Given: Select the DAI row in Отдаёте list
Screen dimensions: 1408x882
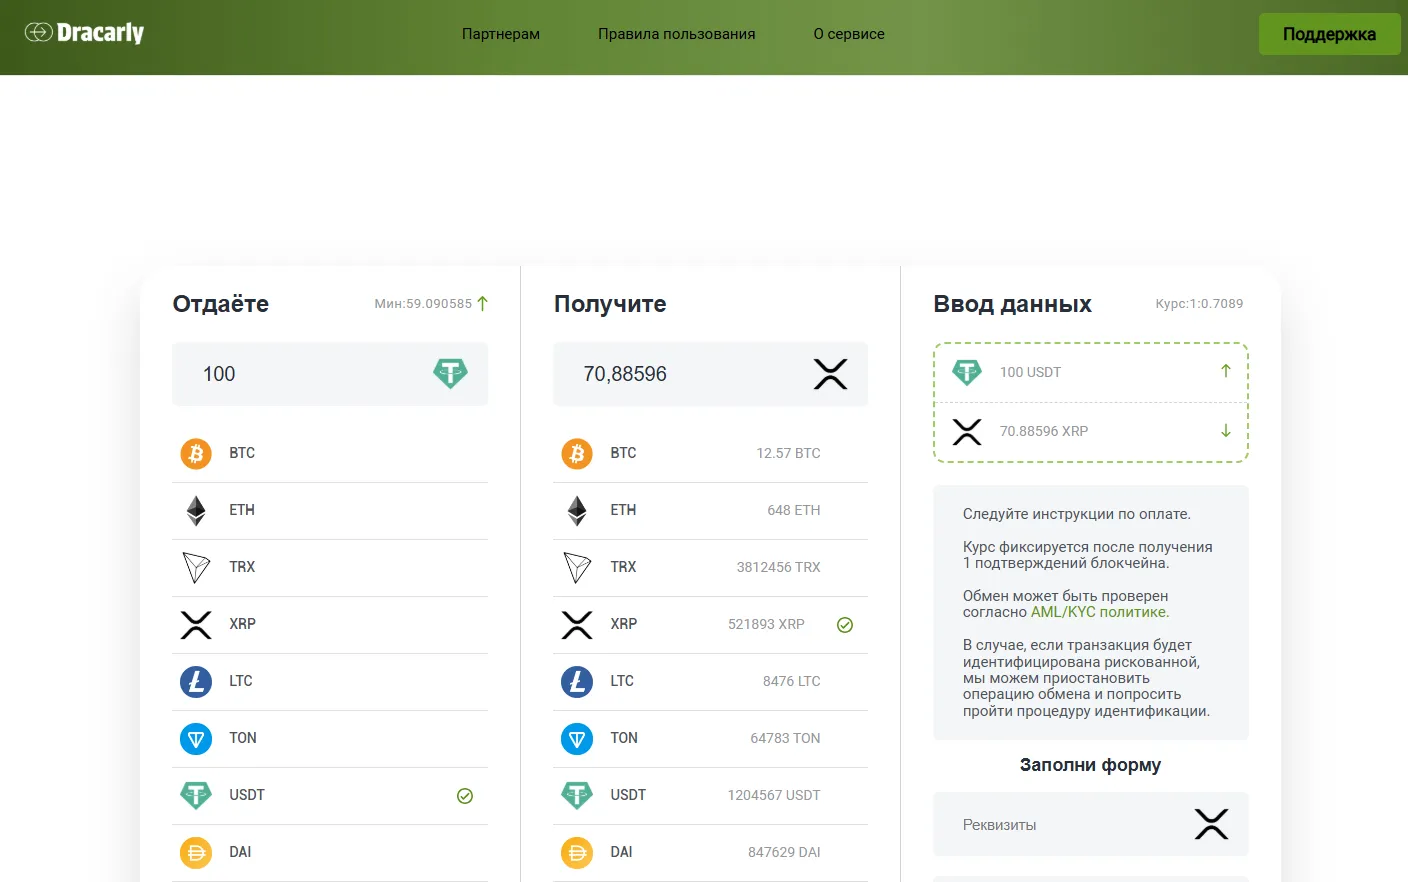Looking at the screenshot, I should (x=330, y=853).
